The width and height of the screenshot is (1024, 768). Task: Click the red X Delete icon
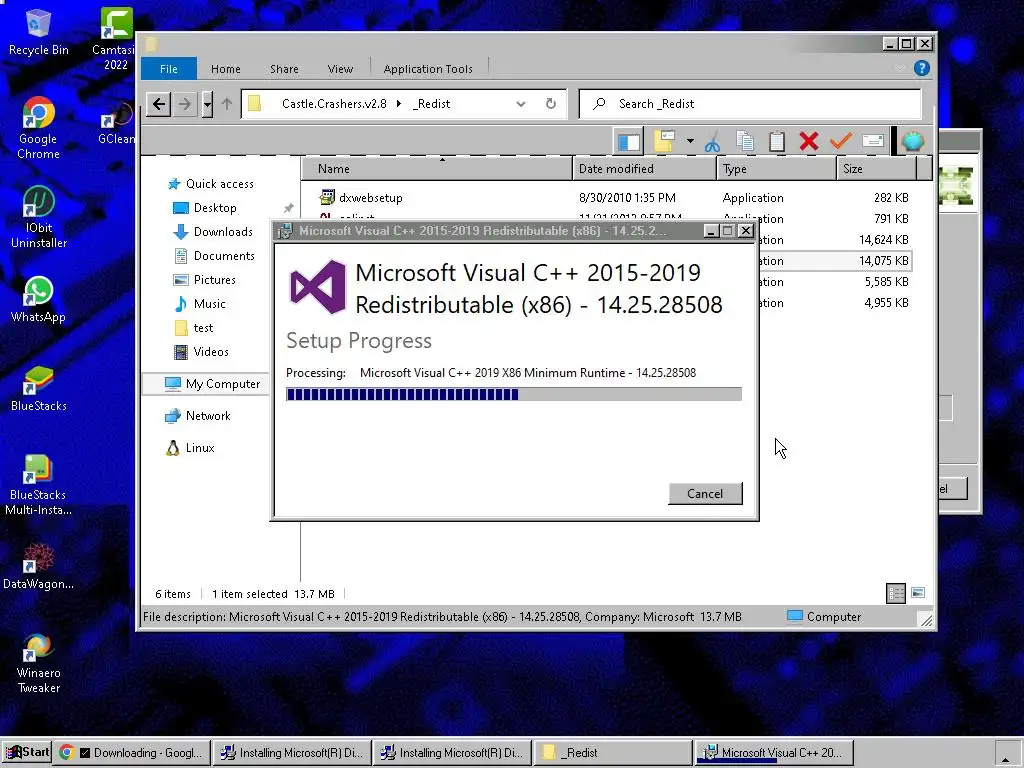coord(808,141)
